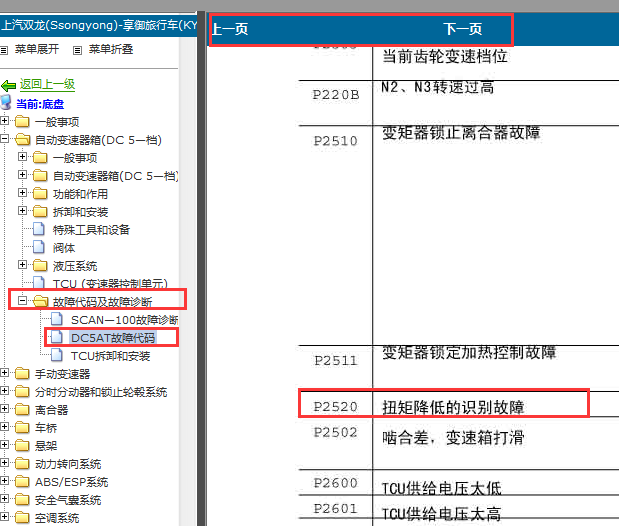Click the green back arrow icon

click(x=8, y=85)
